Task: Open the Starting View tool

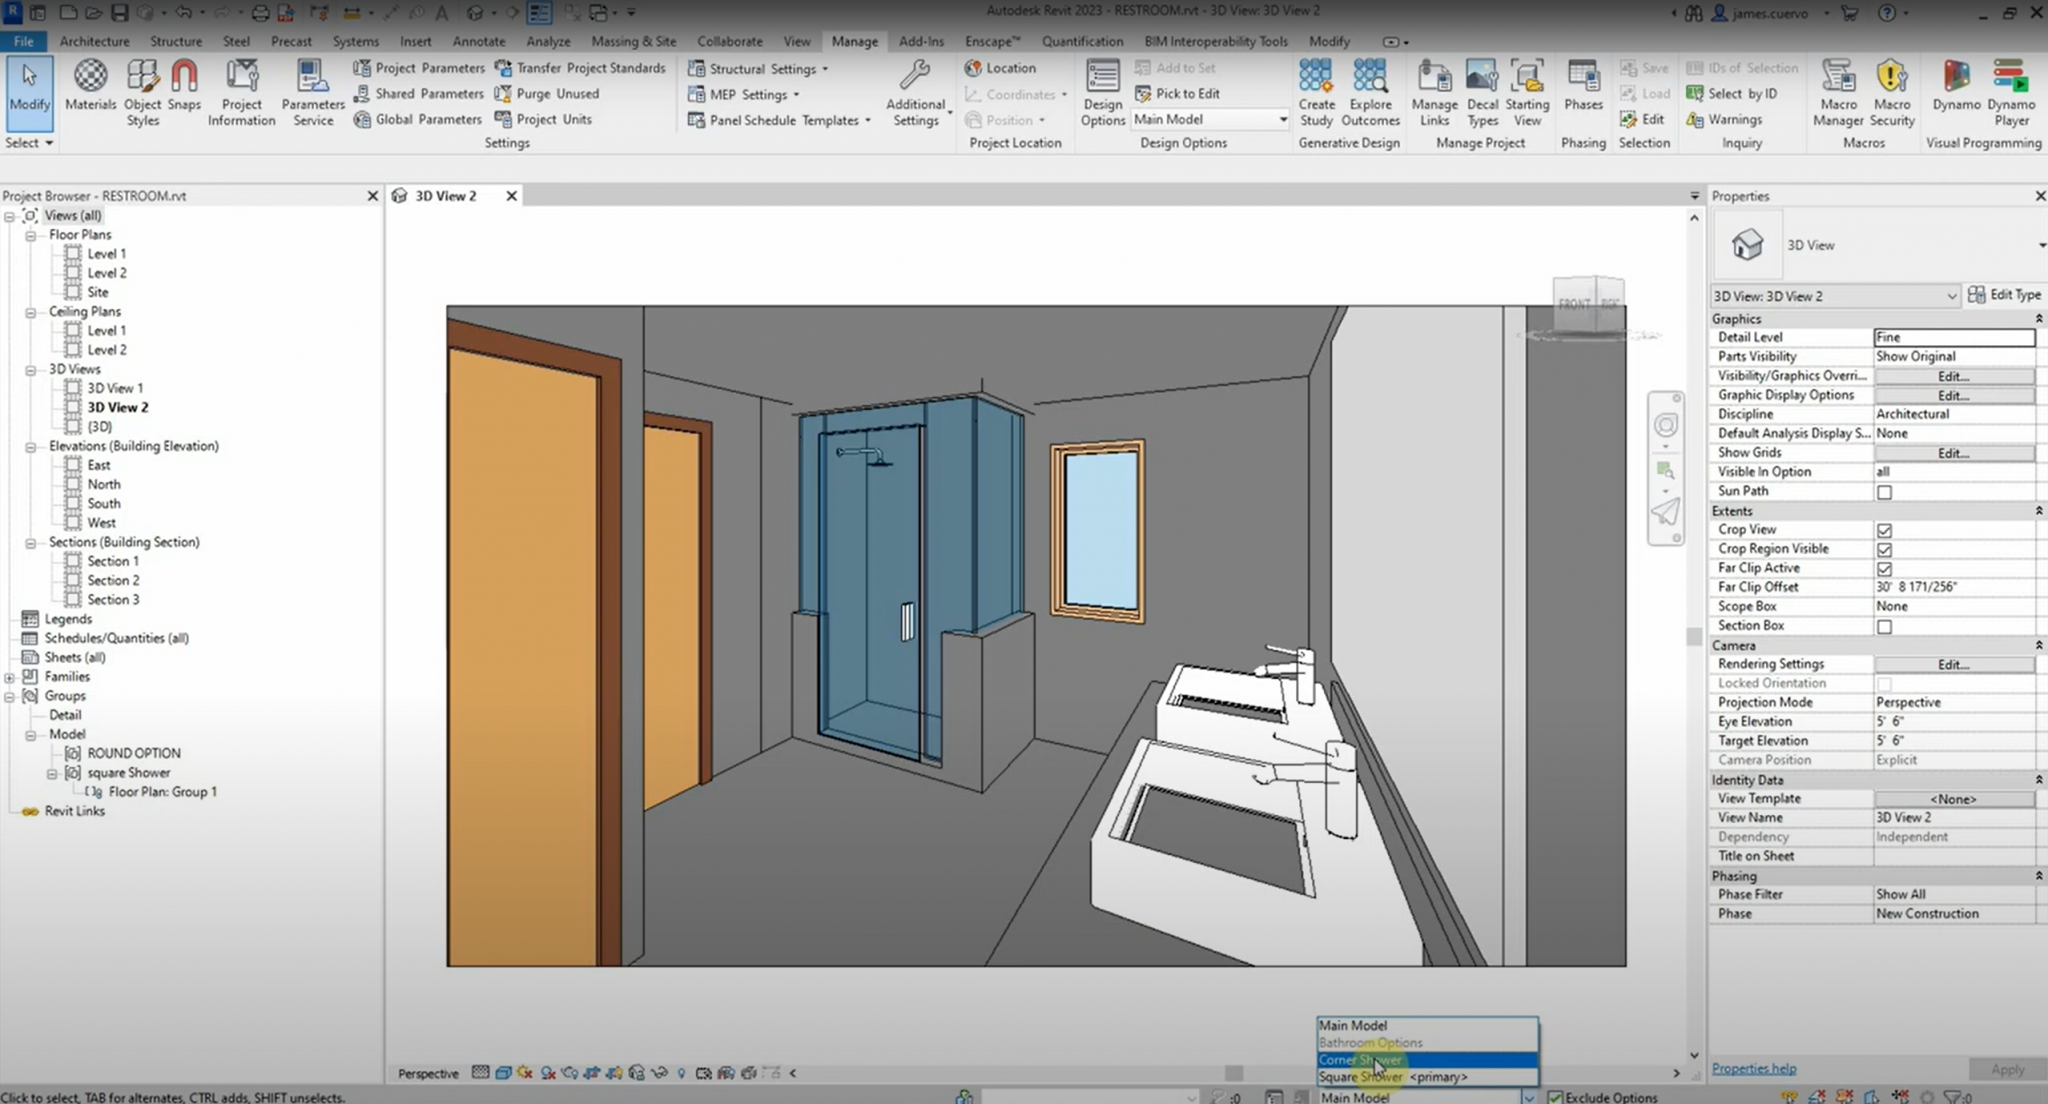Action: click(1526, 90)
